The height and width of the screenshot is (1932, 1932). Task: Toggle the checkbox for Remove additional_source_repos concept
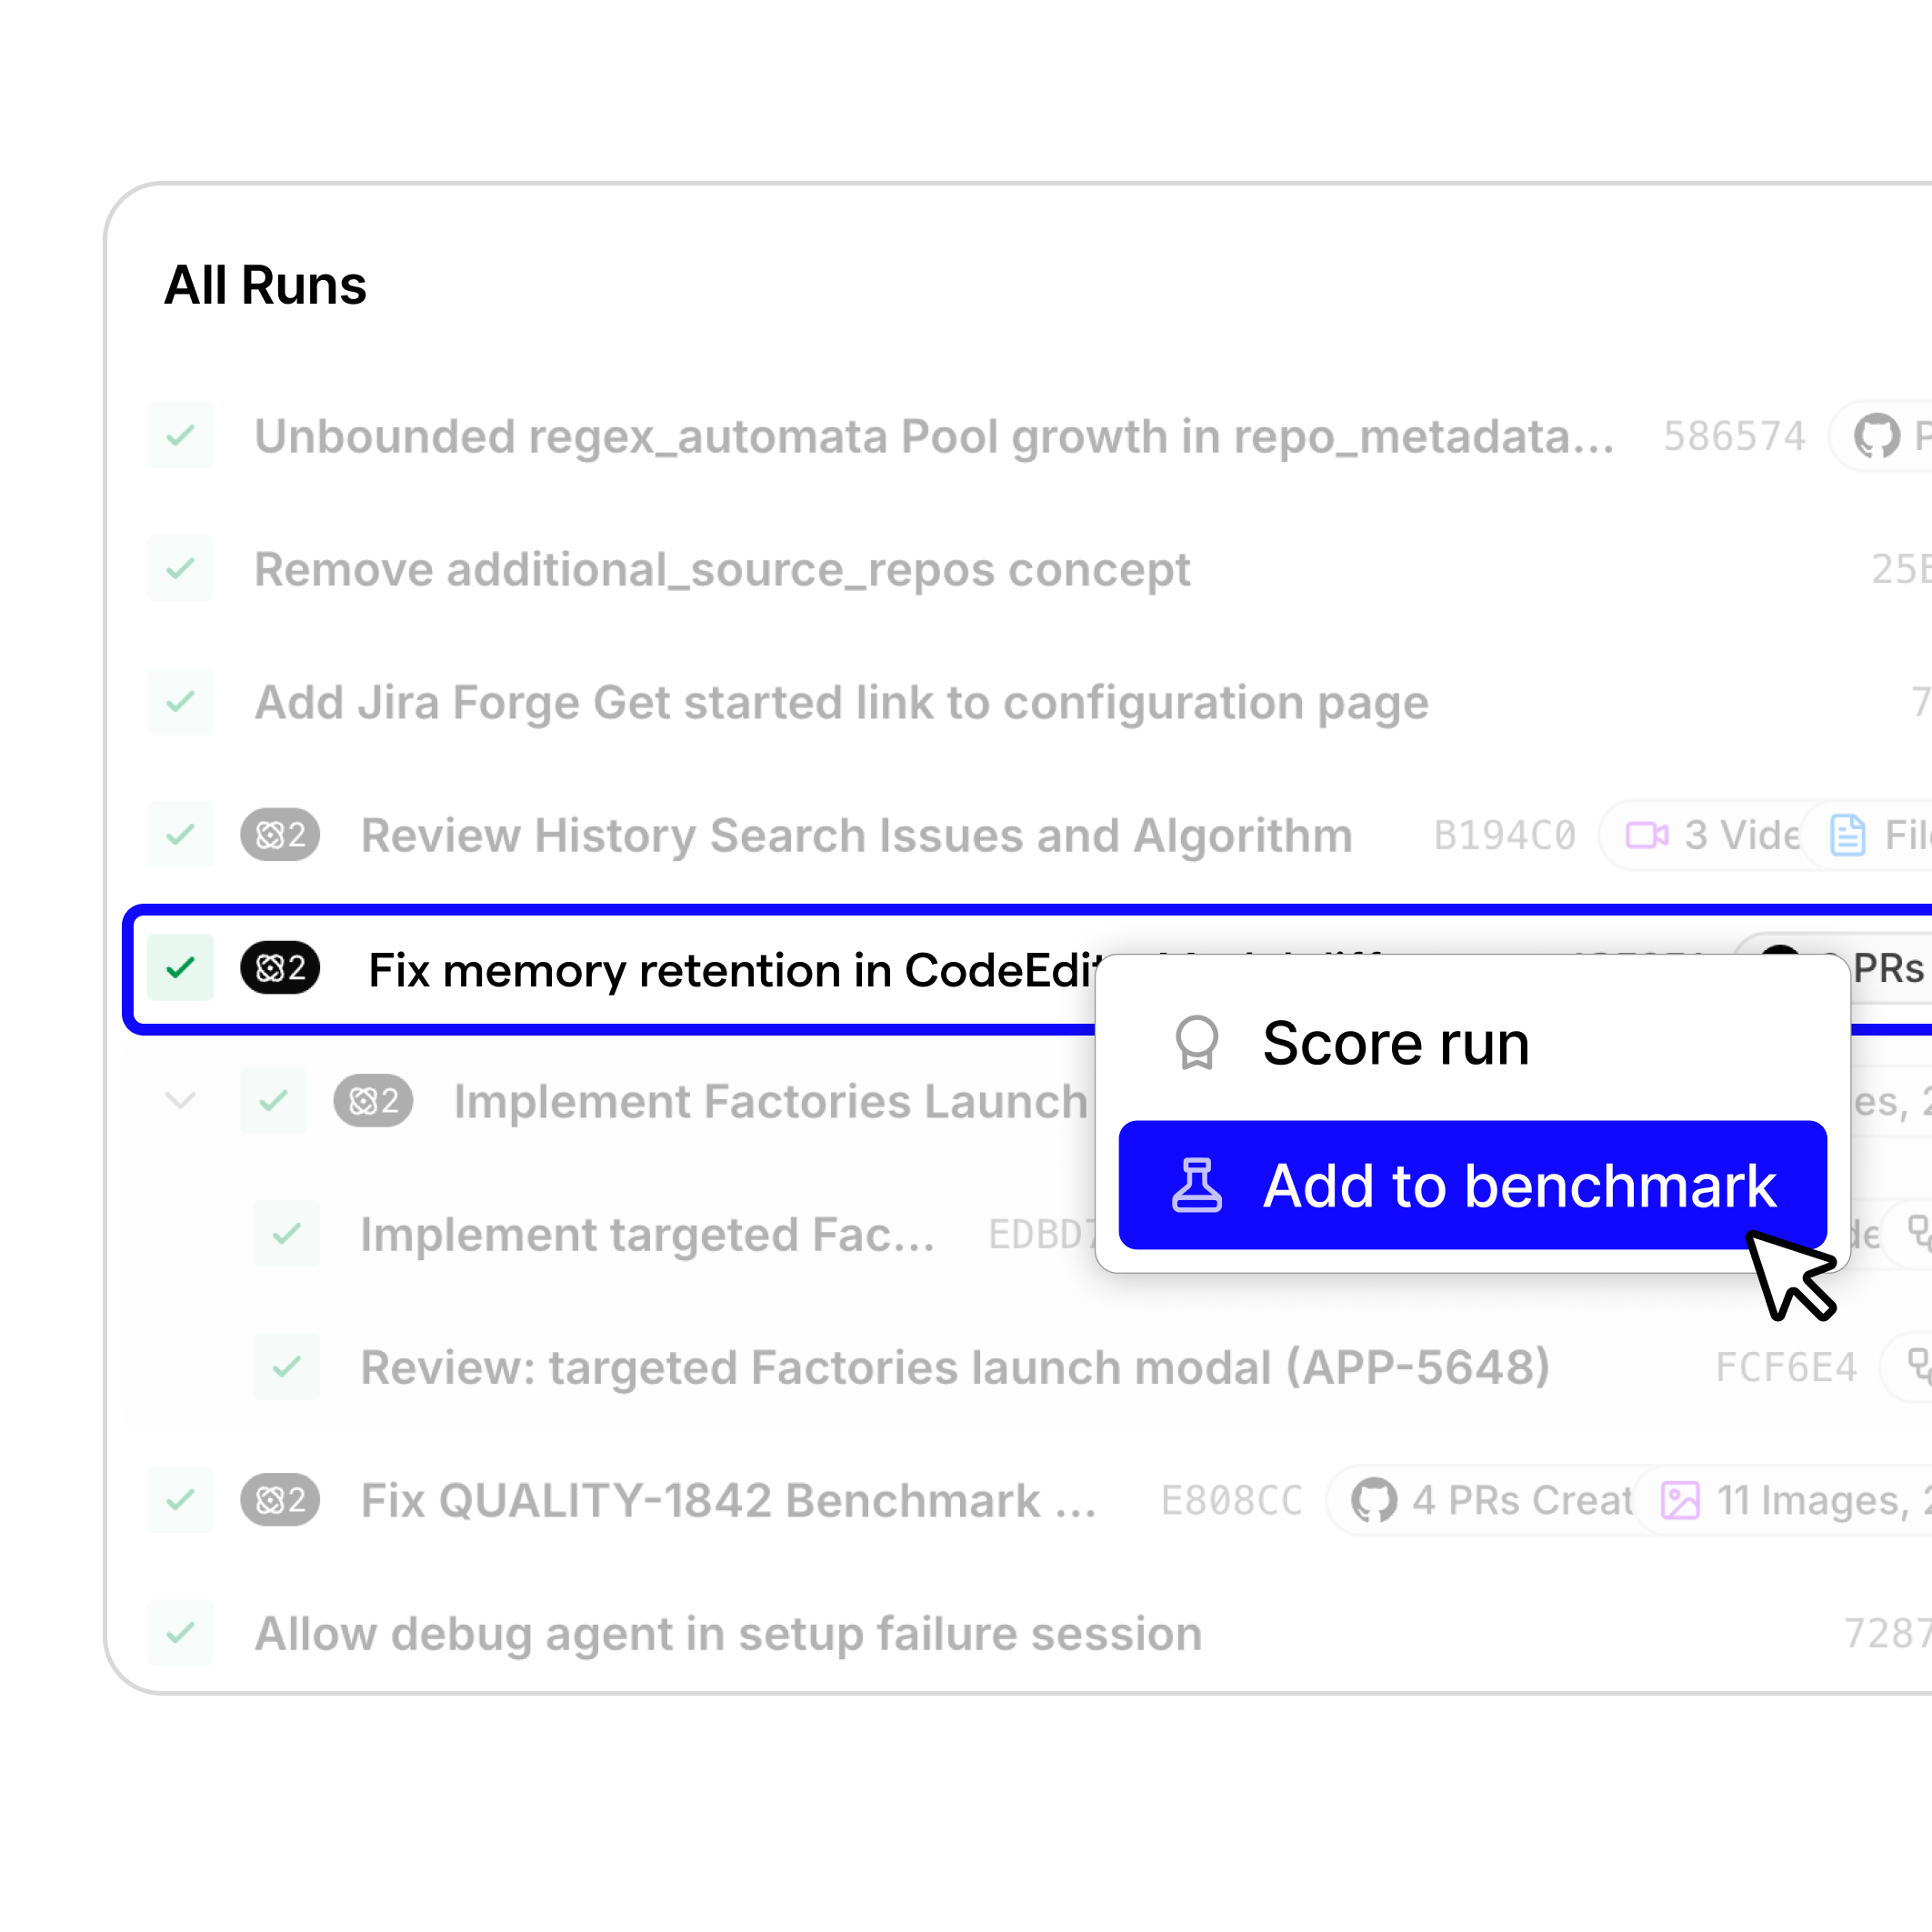(180, 569)
